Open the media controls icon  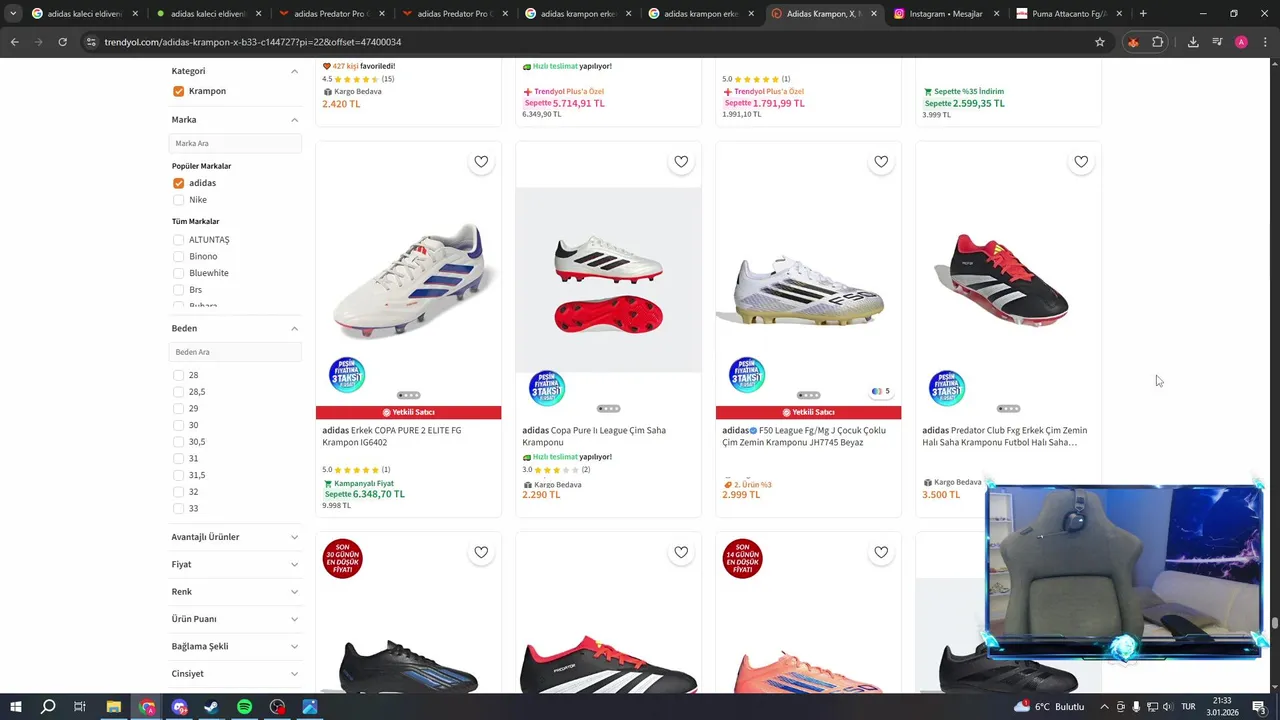click(x=1217, y=42)
